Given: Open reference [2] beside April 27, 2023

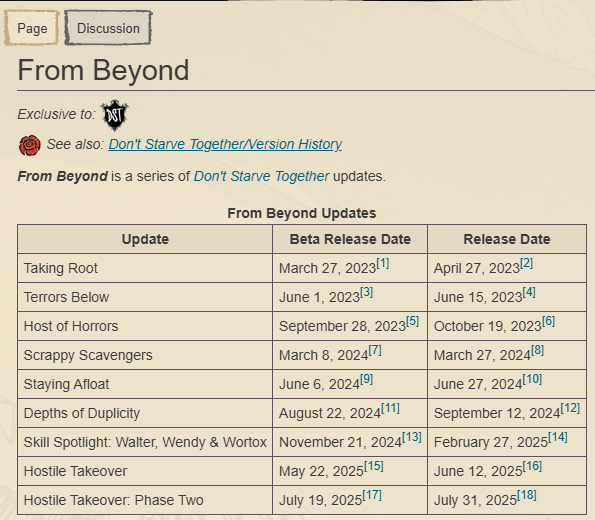Looking at the screenshot, I should (526, 263).
